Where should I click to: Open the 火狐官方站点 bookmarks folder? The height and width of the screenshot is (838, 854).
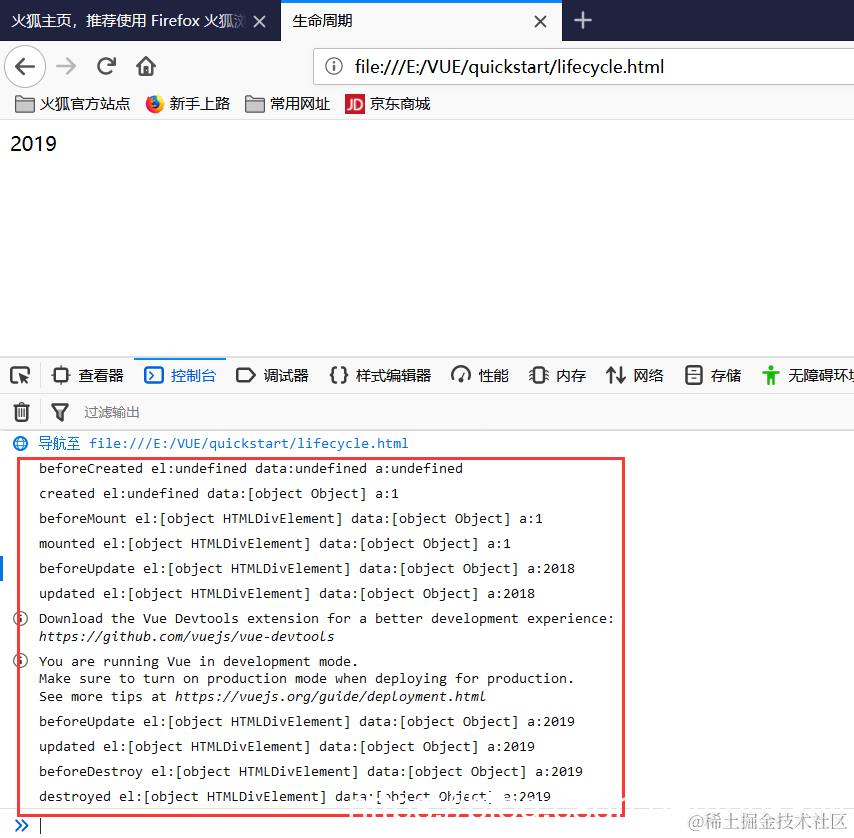72,103
